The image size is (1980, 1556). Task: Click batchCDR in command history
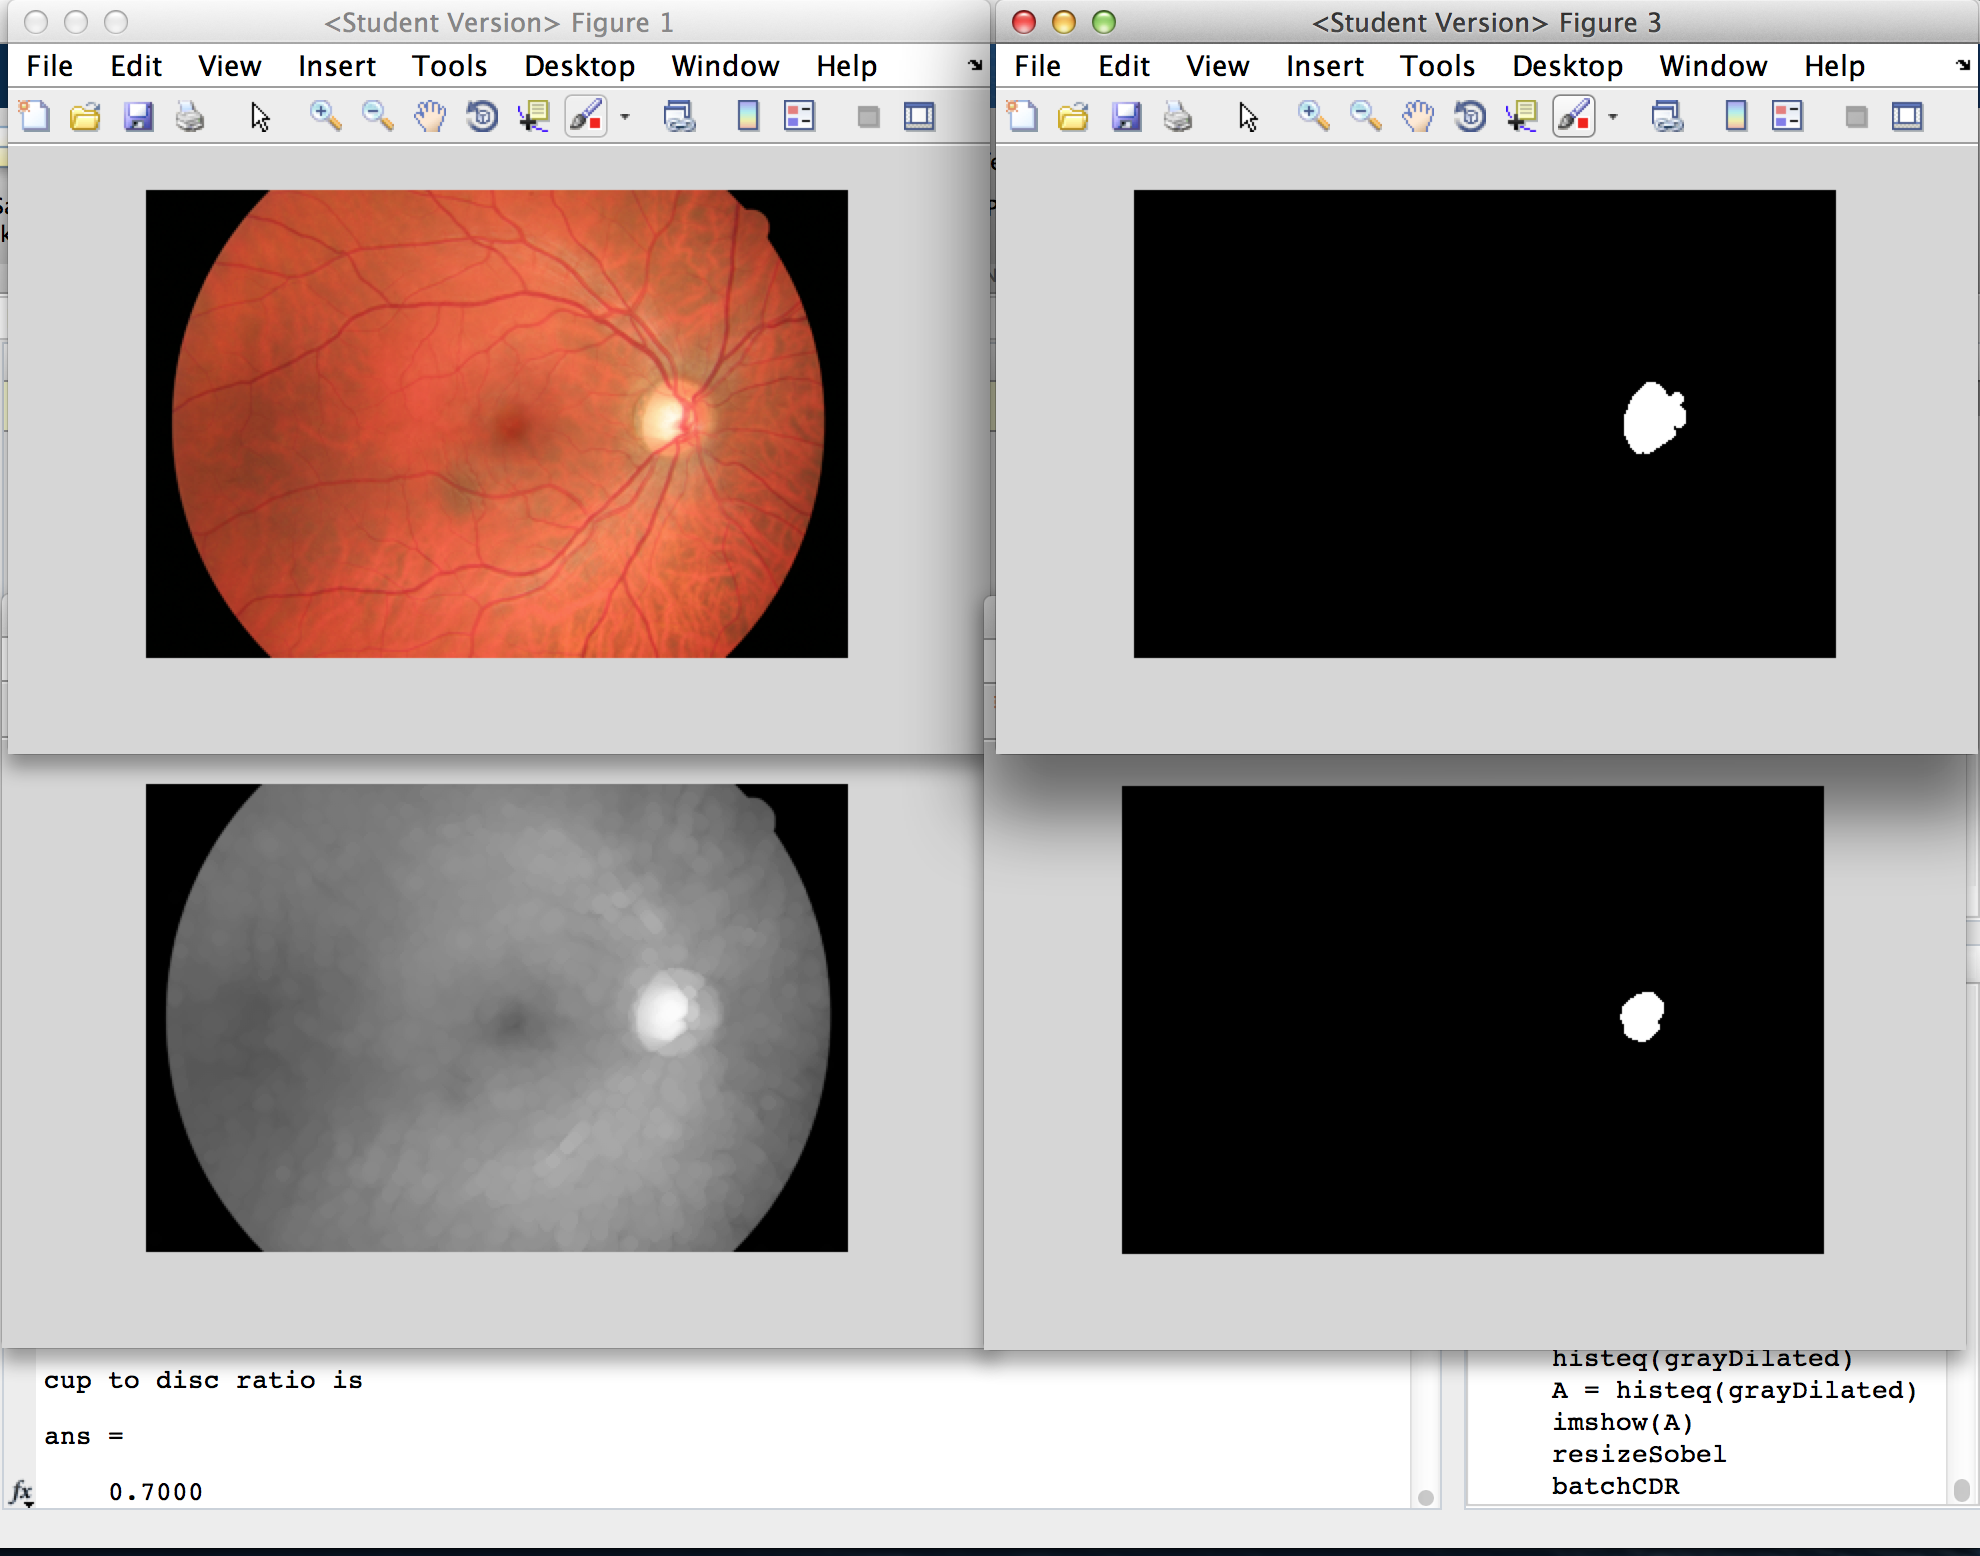click(1615, 1486)
